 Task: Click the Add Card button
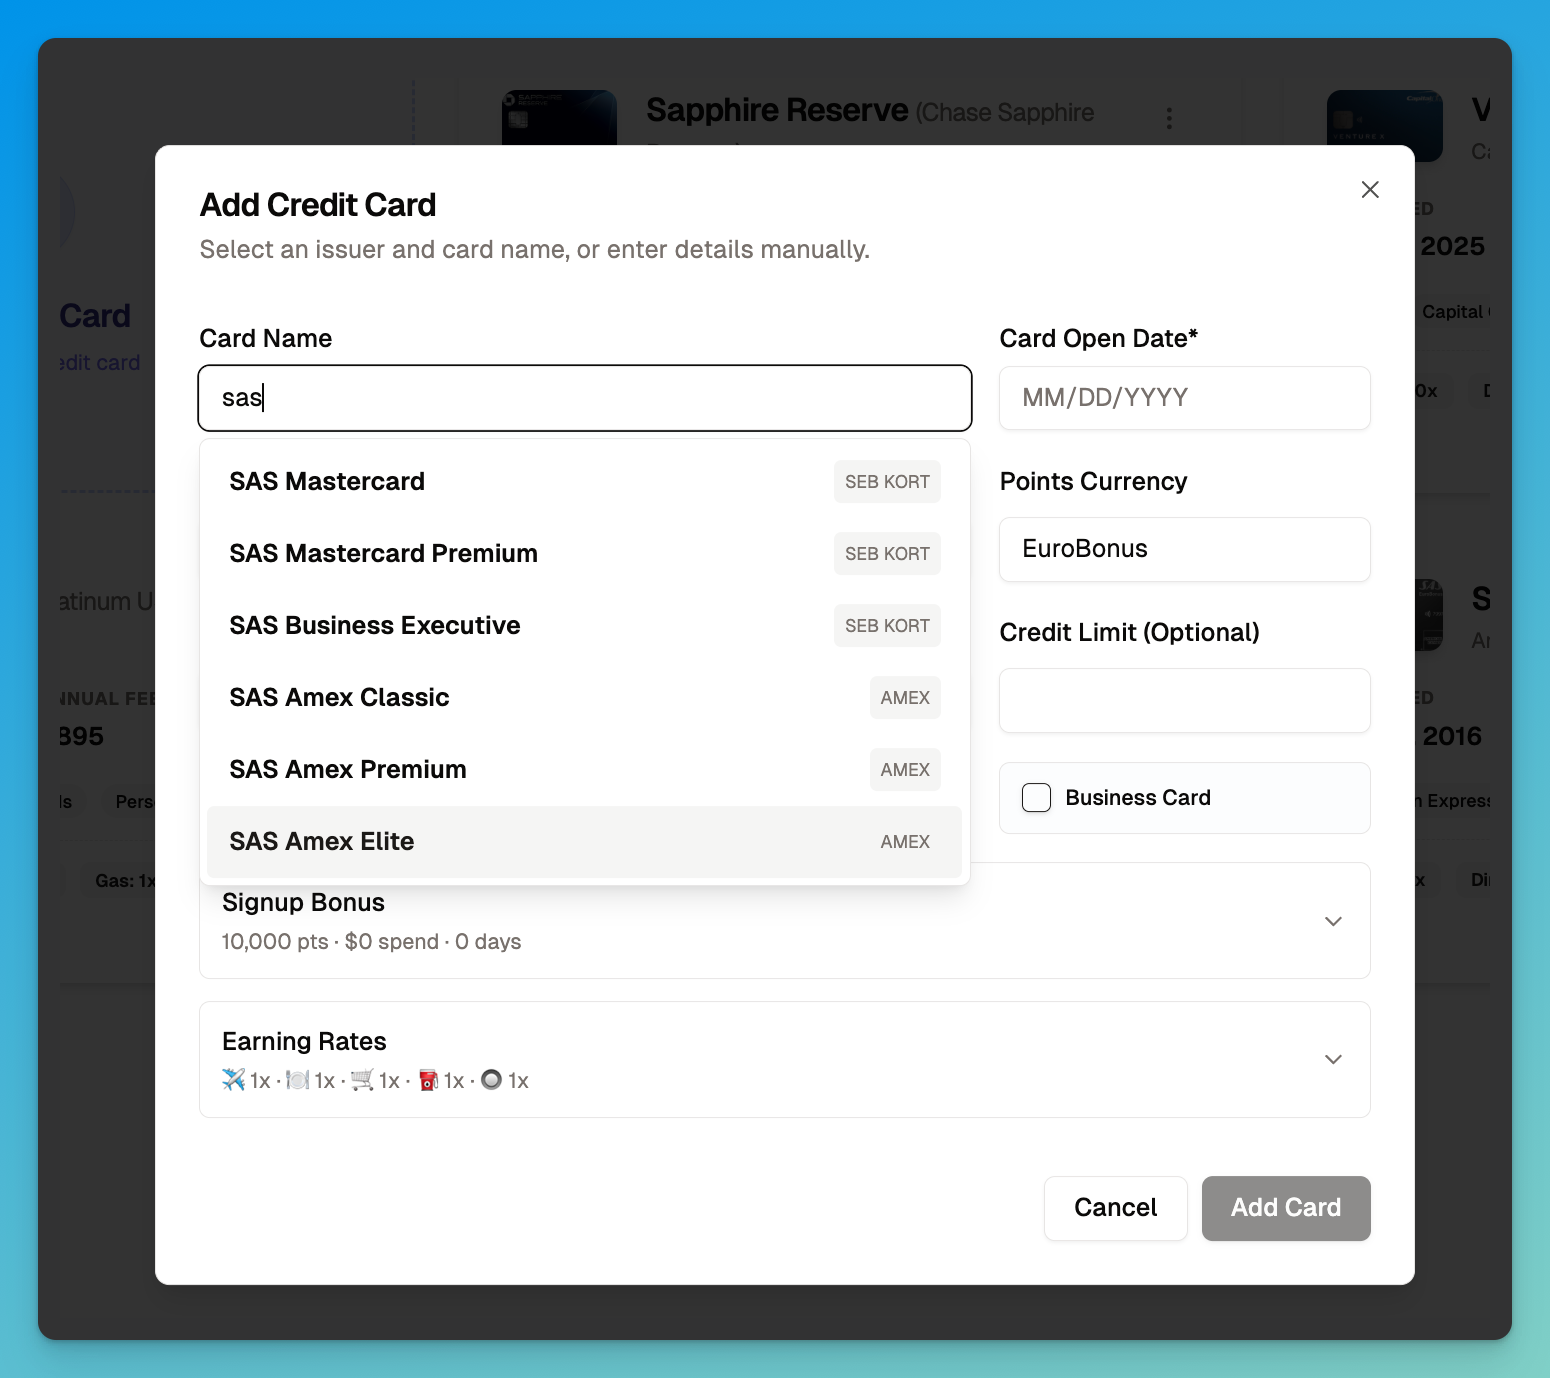pyautogui.click(x=1286, y=1208)
